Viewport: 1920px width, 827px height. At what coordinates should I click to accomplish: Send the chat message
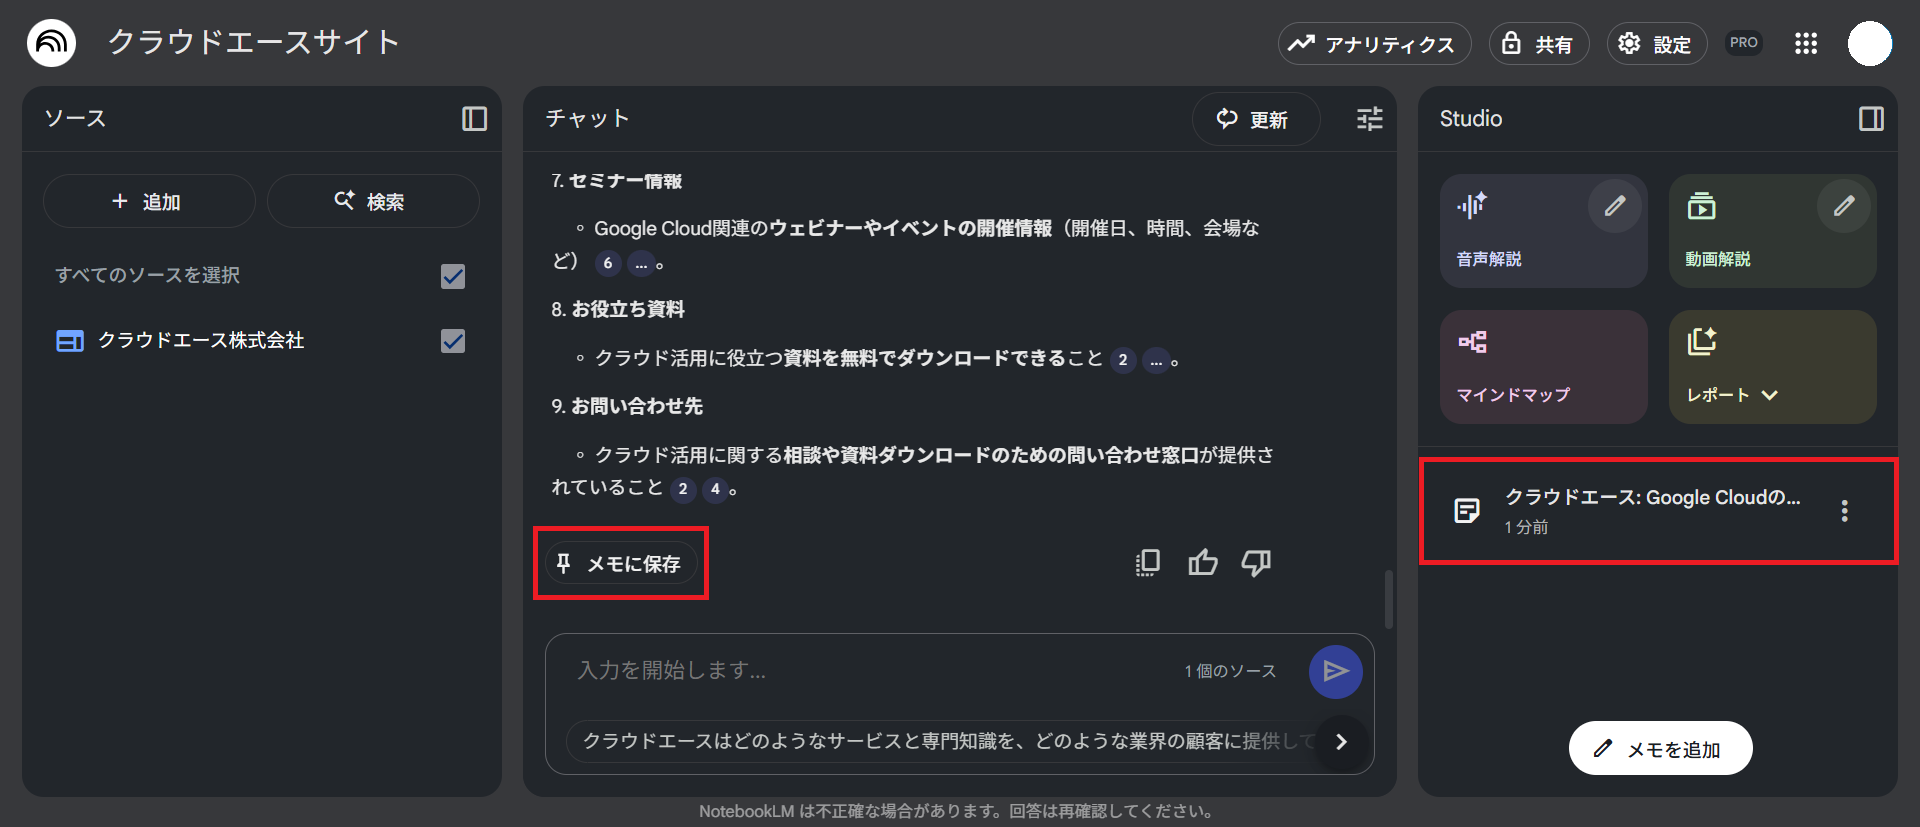(1336, 671)
